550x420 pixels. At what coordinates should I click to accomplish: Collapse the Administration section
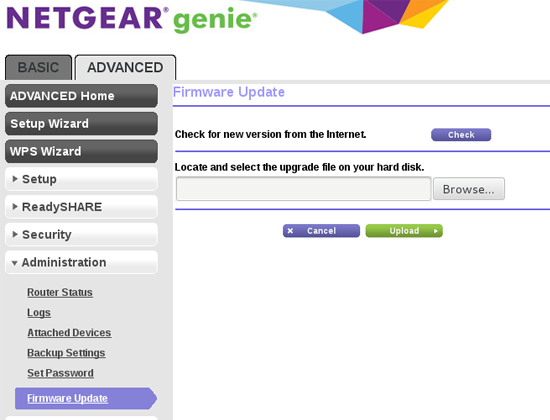point(81,262)
